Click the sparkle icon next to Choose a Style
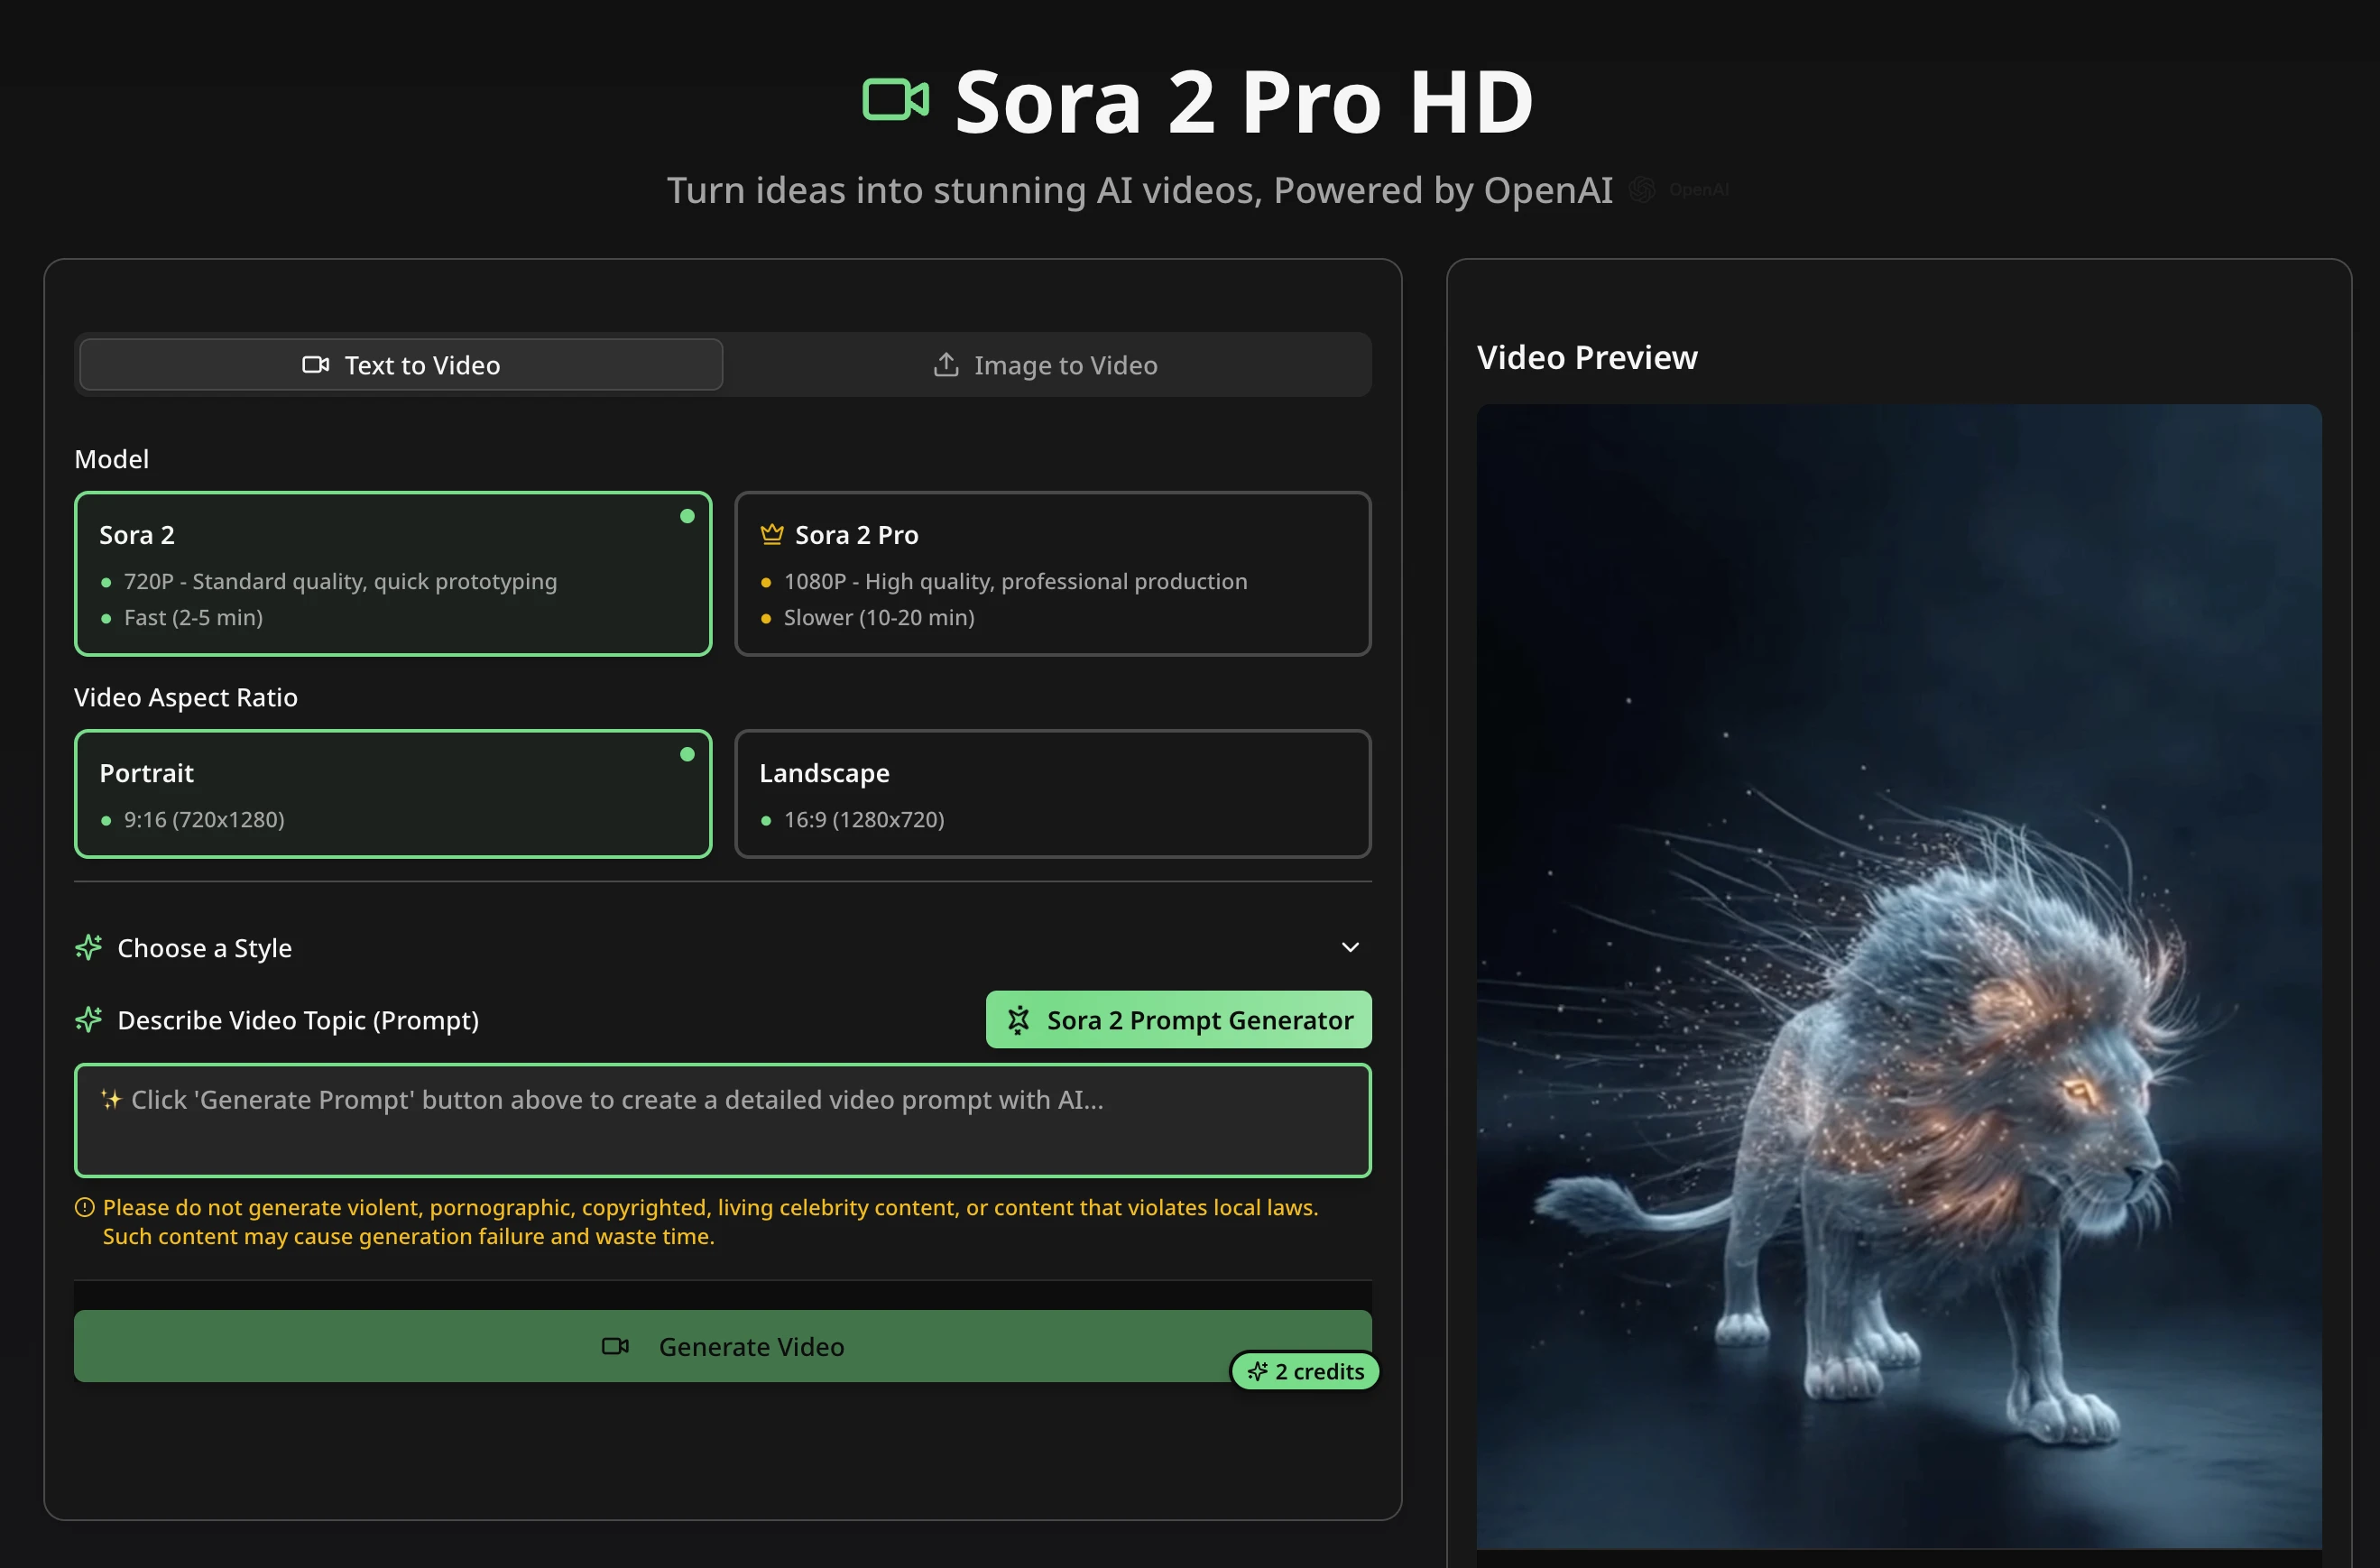Image resolution: width=2380 pixels, height=1568 pixels. (x=89, y=947)
